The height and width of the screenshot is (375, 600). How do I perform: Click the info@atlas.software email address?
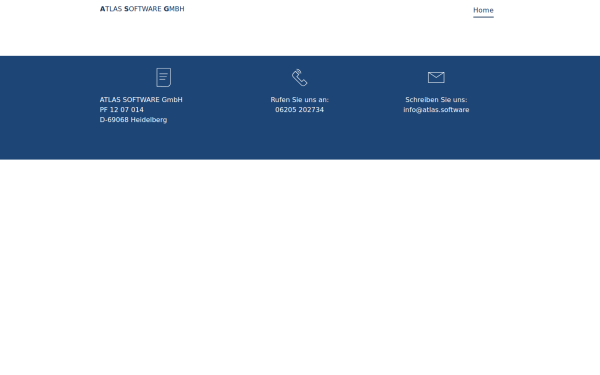pyautogui.click(x=436, y=110)
